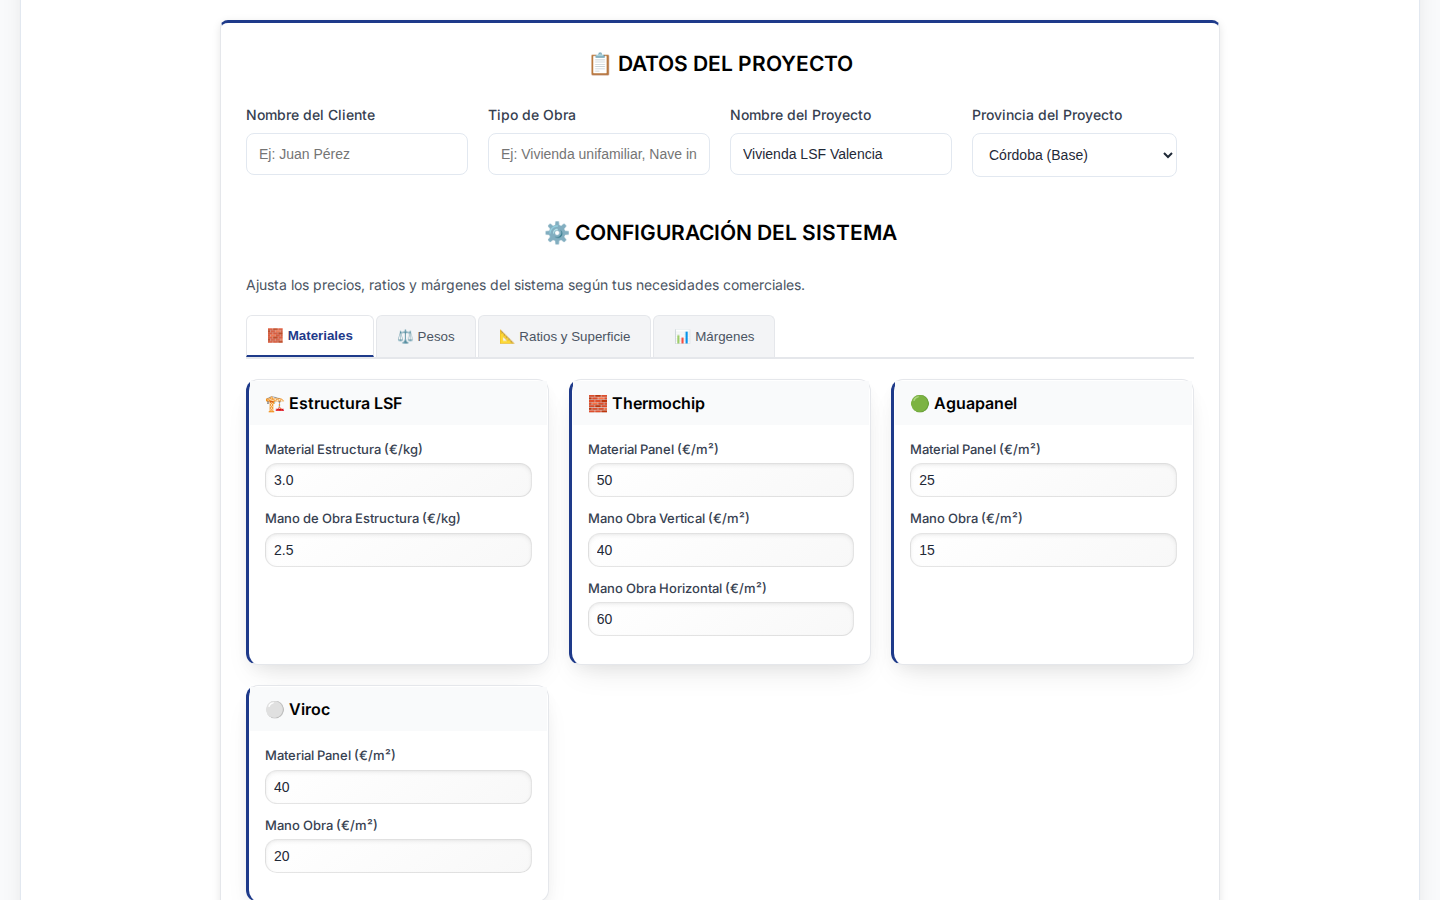1440x900 pixels.
Task: Select the Nombre del Proyecto field value
Action: click(x=840, y=154)
